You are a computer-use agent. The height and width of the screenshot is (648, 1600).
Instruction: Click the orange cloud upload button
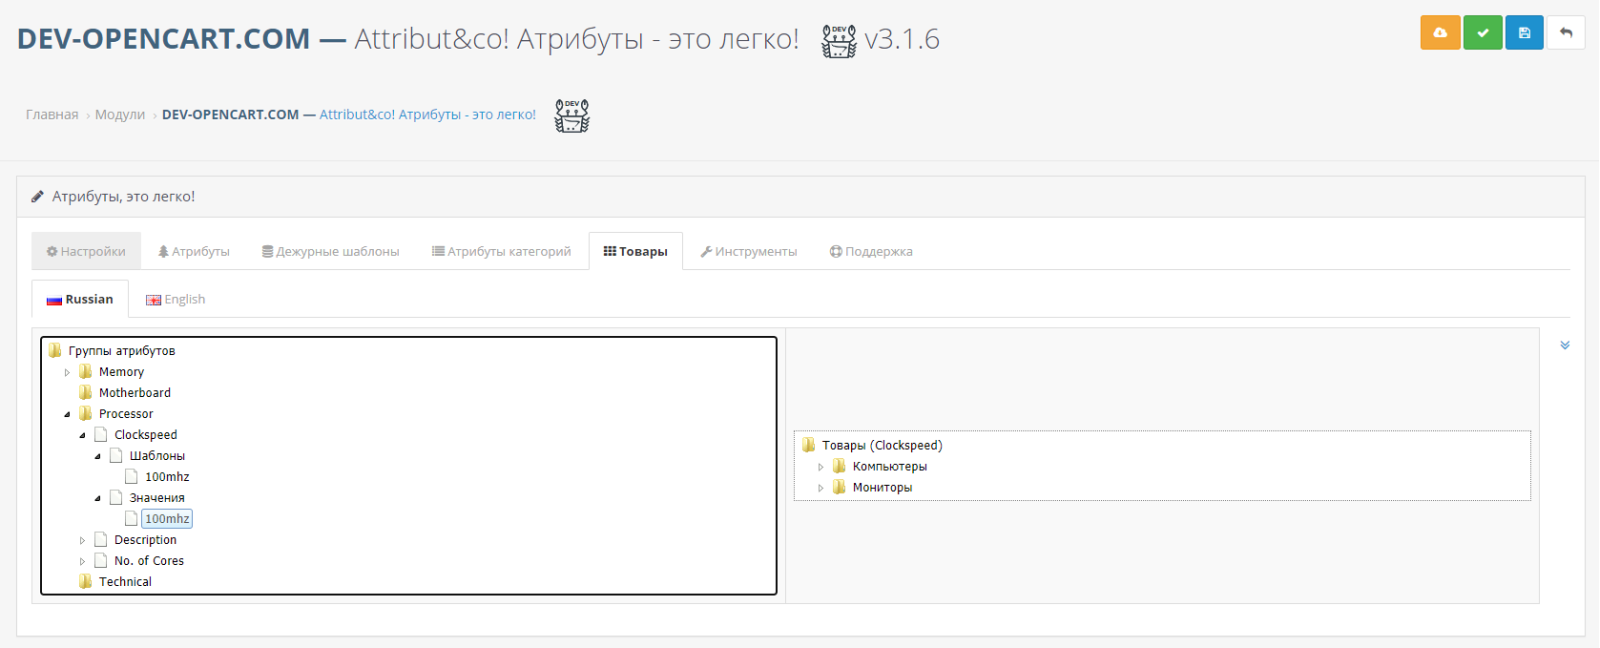pos(1440,33)
